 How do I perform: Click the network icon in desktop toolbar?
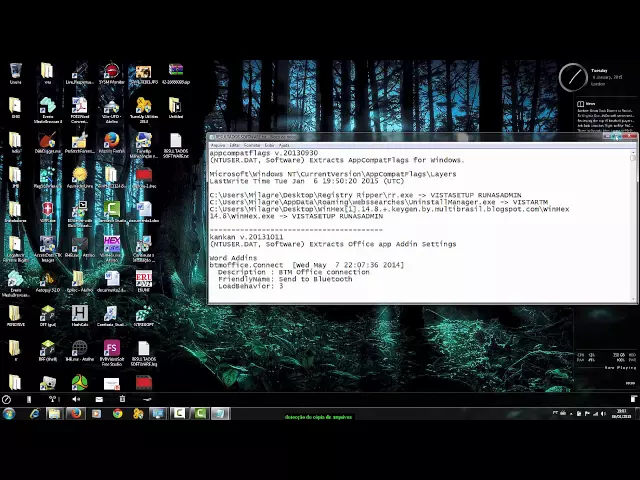(53, 399)
